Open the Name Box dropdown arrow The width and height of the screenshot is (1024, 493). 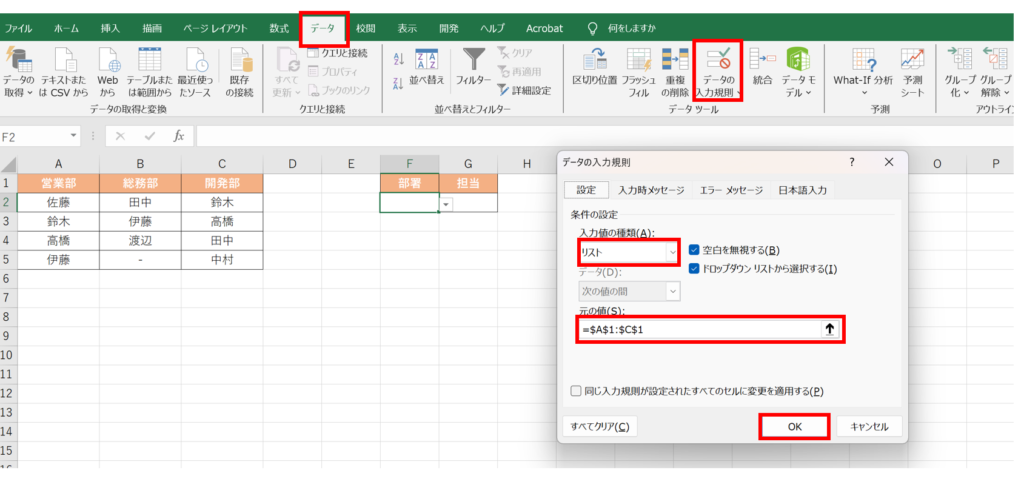click(x=74, y=135)
